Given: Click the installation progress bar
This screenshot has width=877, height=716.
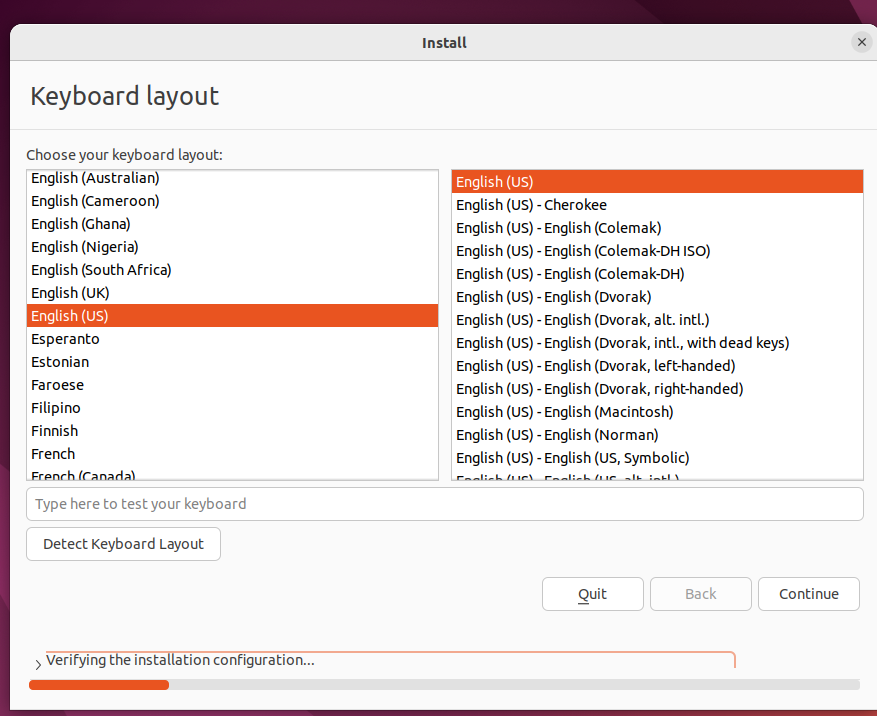Looking at the screenshot, I should (444, 685).
